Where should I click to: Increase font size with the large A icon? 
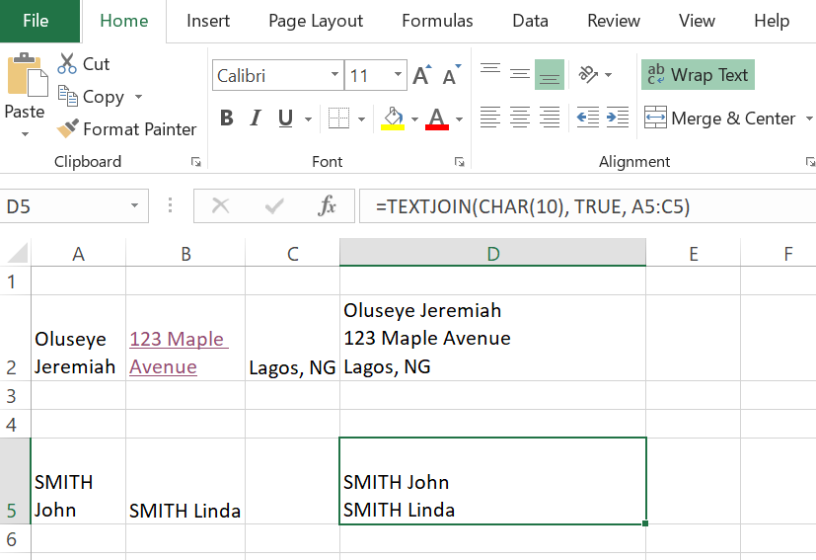point(421,76)
